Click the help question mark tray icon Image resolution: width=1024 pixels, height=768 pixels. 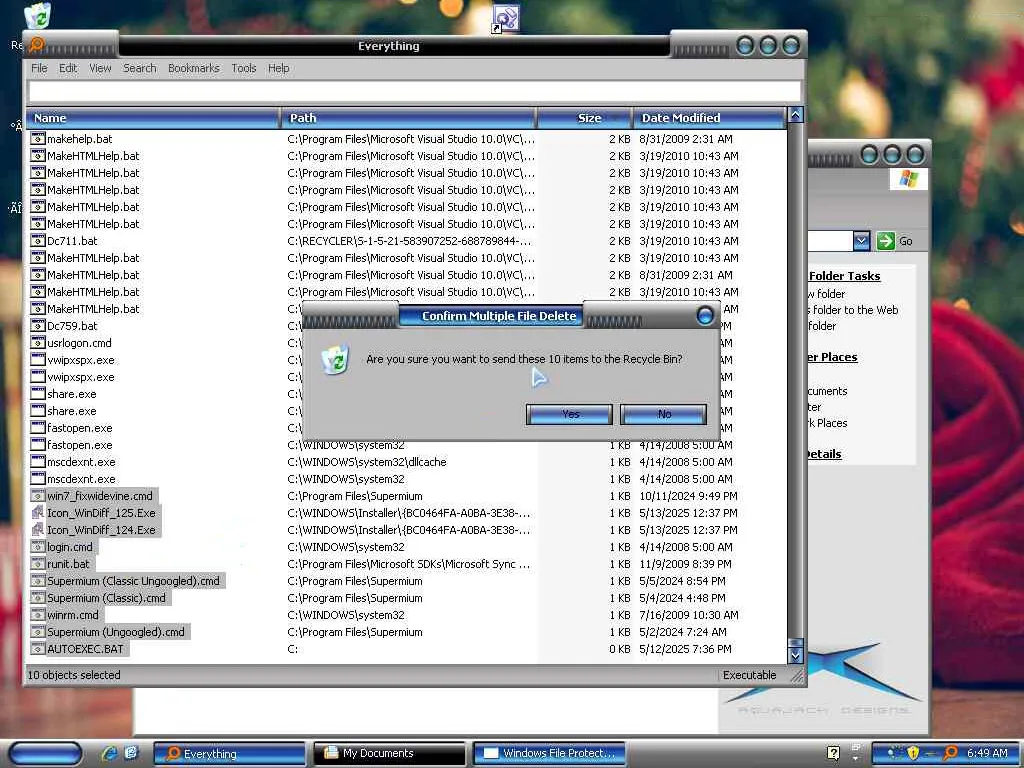pyautogui.click(x=833, y=753)
